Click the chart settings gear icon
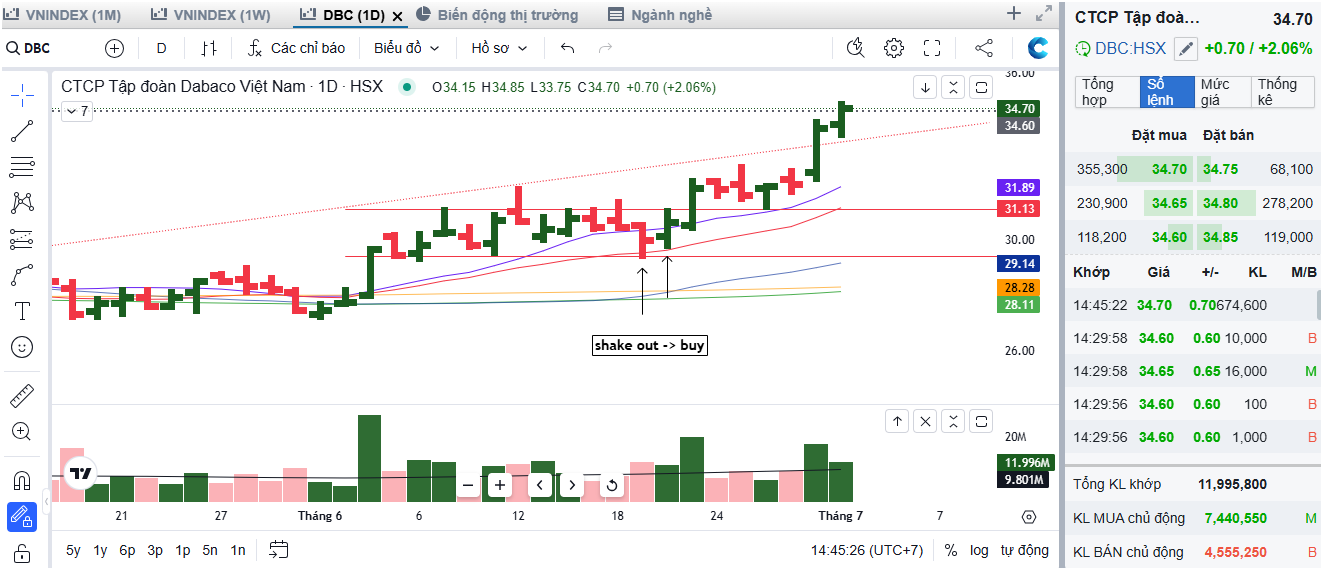Screen dimensions: 1323x570 [893, 48]
